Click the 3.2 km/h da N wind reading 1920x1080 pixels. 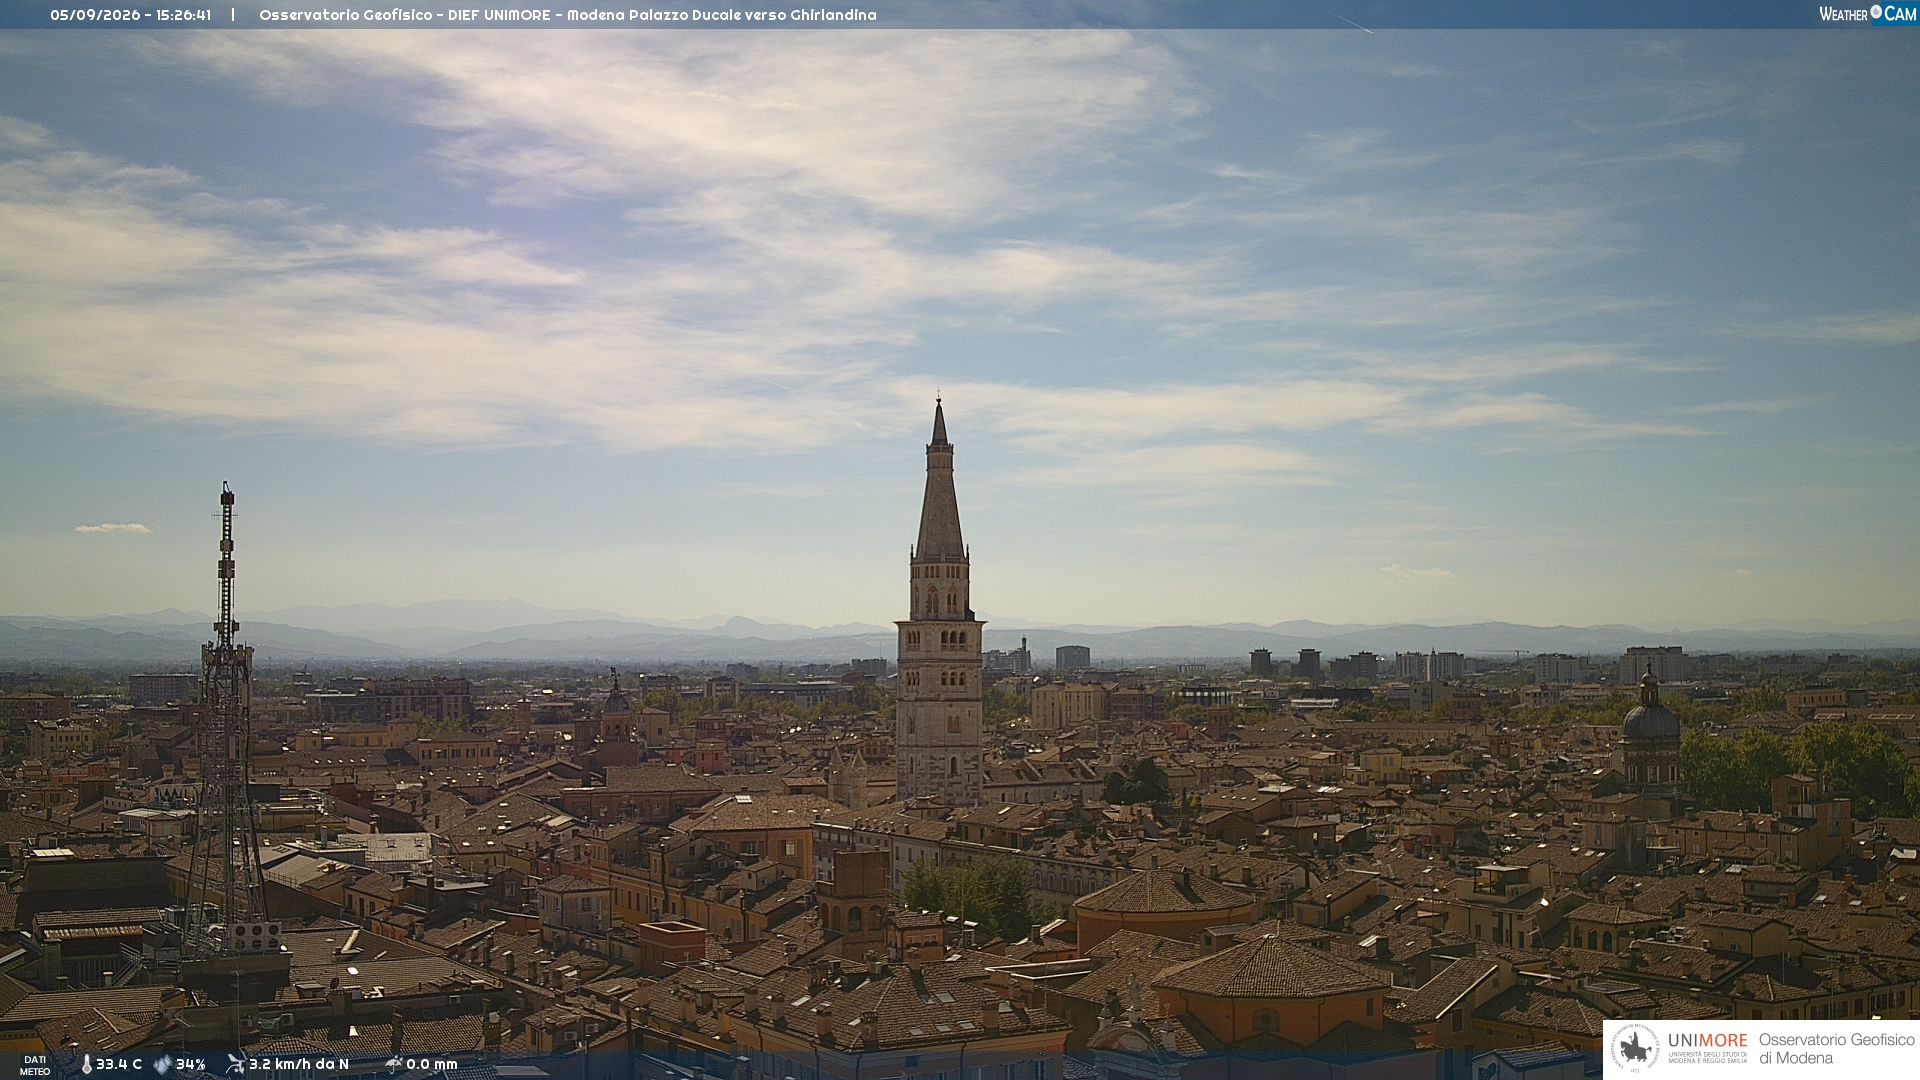pyautogui.click(x=299, y=1064)
